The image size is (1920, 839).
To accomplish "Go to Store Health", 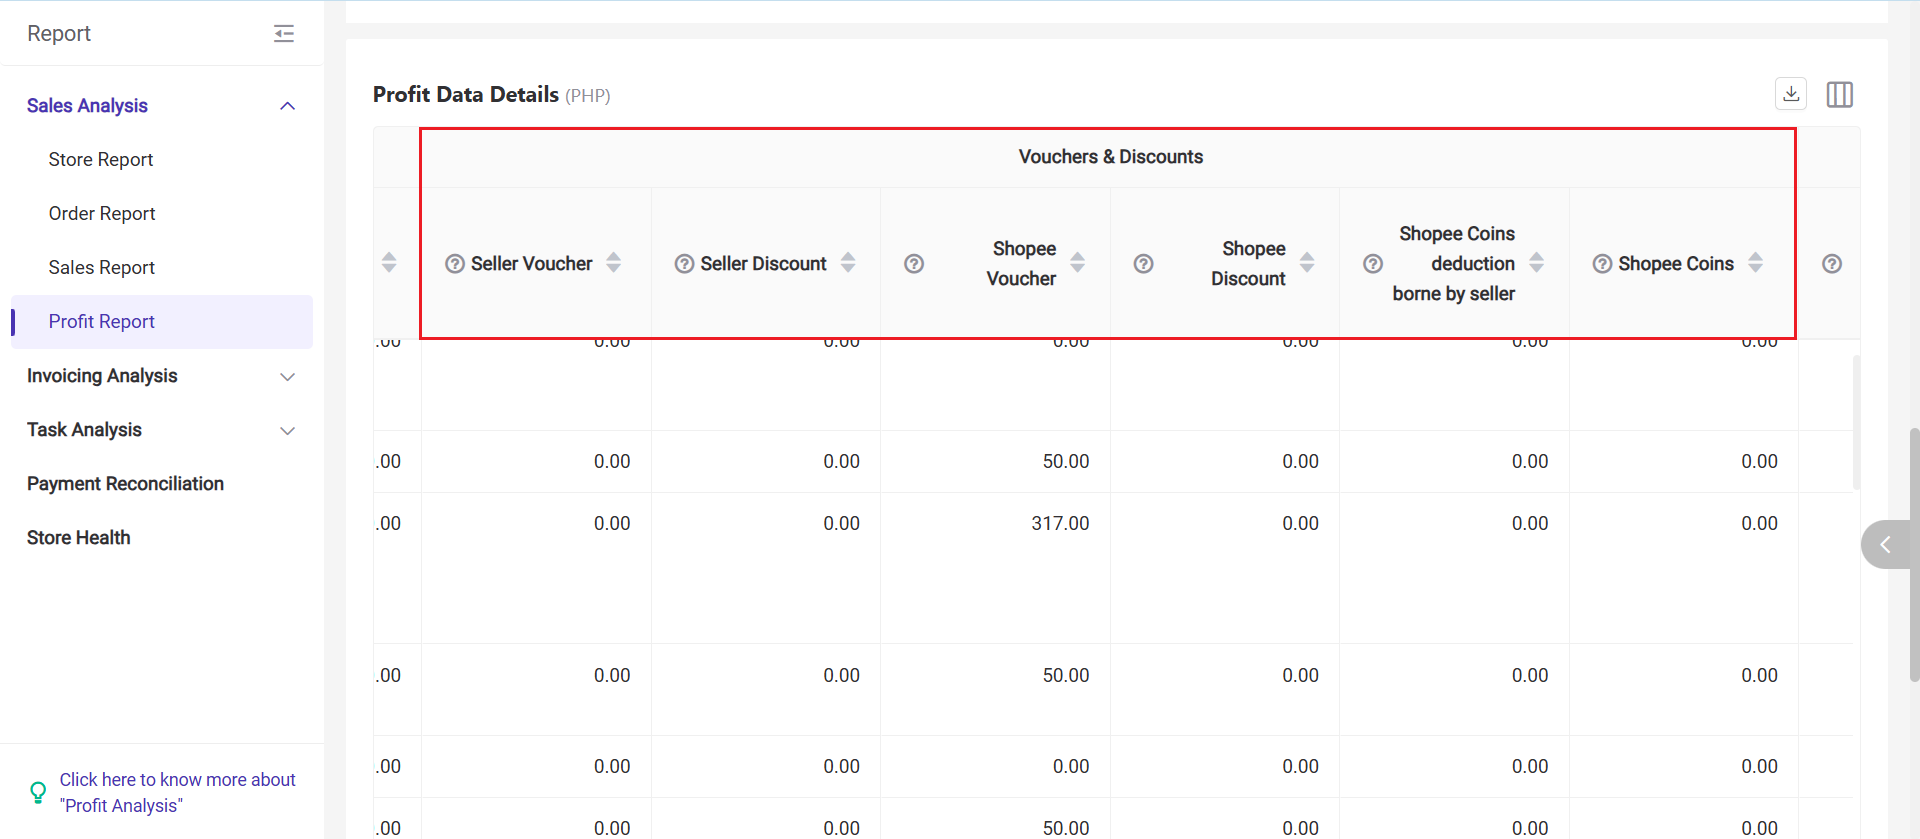I will coord(79,538).
